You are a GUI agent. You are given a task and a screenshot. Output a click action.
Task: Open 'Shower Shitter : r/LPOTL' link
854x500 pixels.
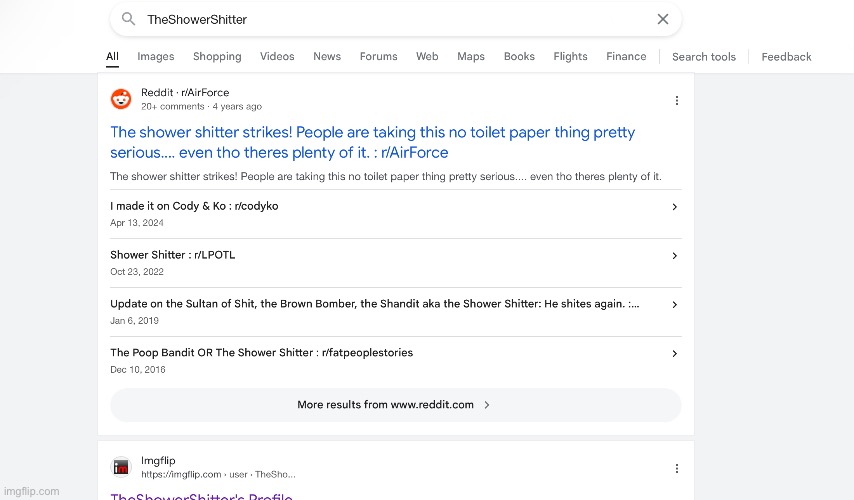173,255
